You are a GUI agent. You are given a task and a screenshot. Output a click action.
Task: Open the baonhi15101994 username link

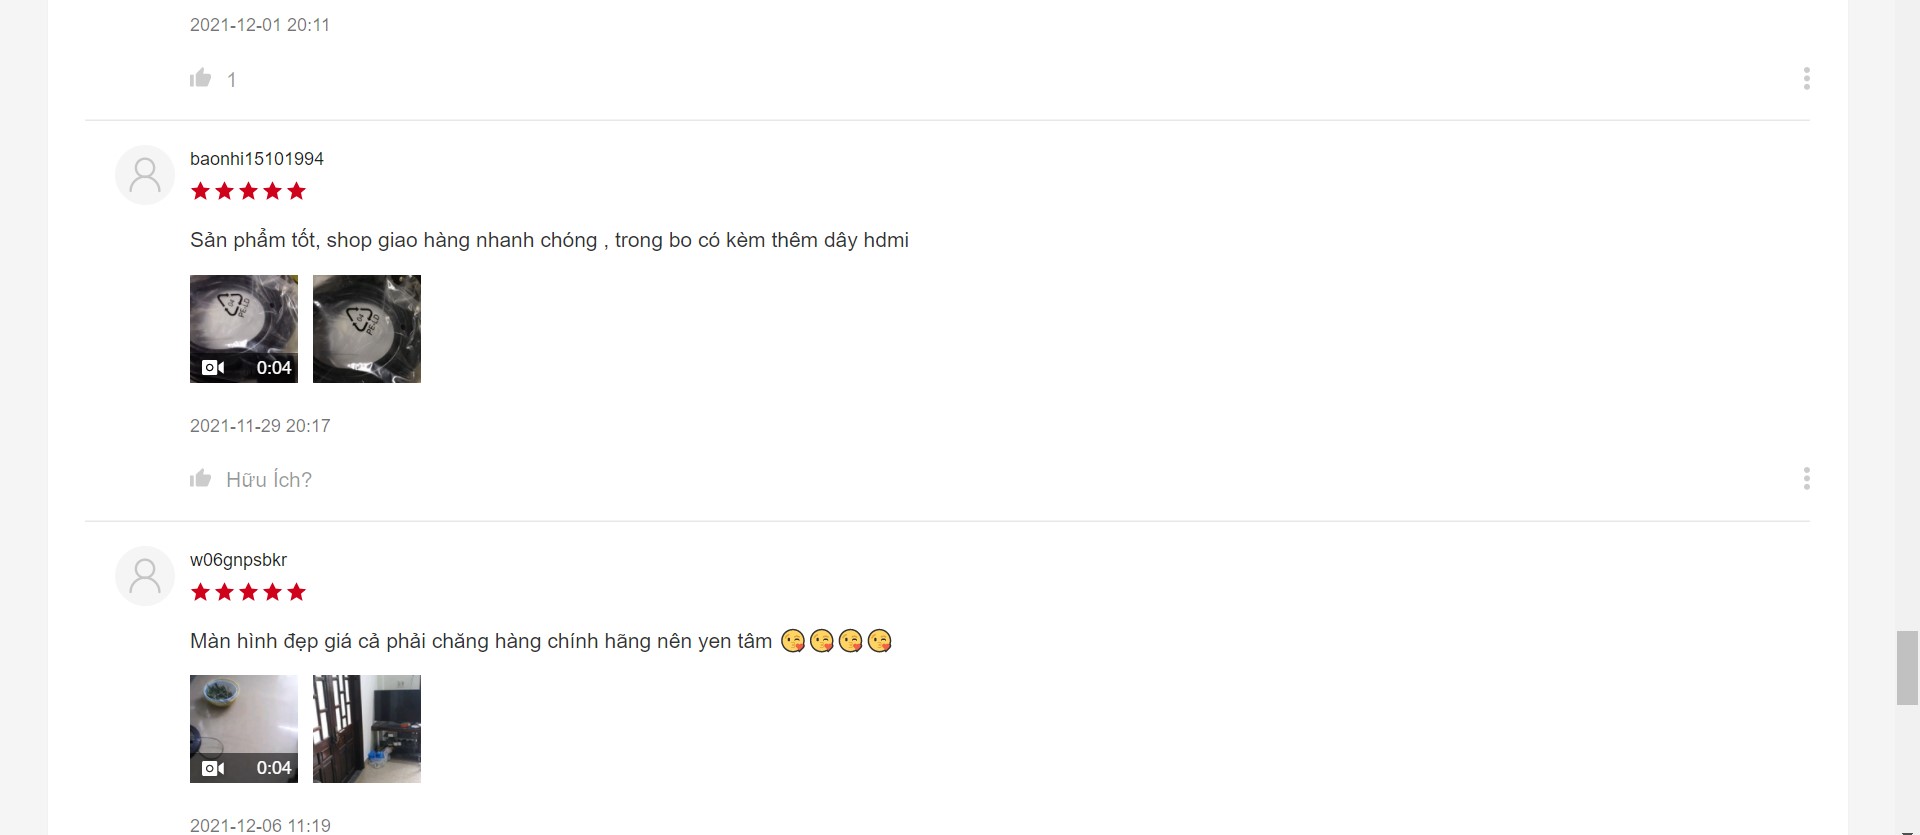click(257, 159)
